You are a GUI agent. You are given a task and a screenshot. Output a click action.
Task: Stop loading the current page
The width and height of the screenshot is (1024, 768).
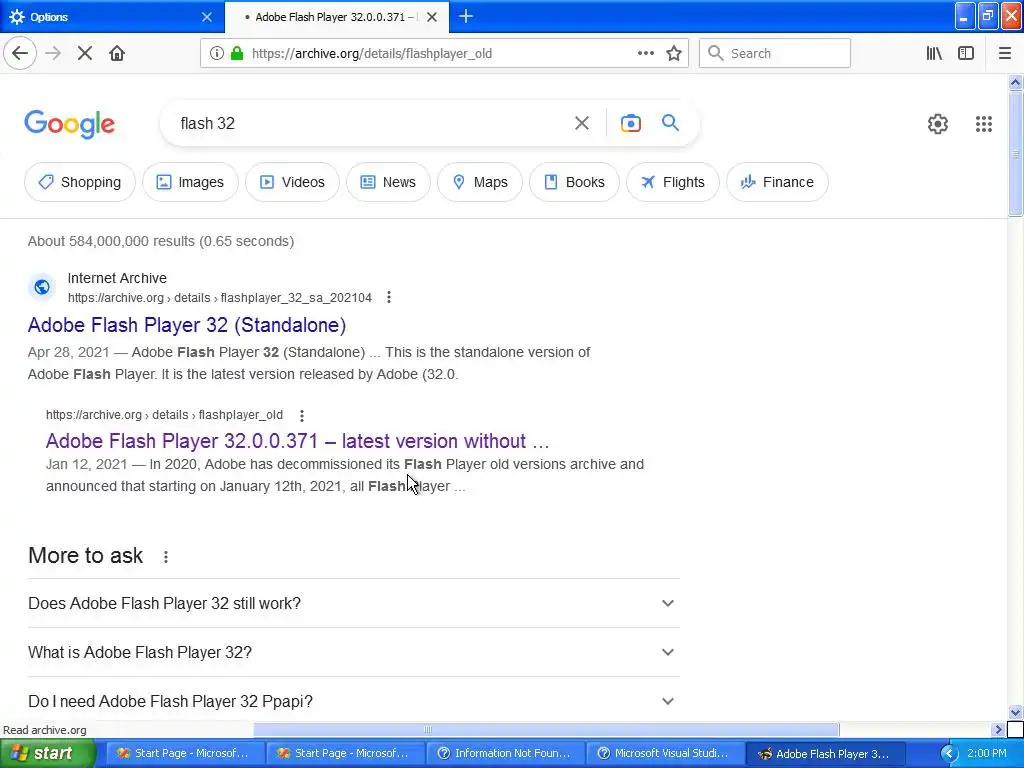click(x=85, y=53)
